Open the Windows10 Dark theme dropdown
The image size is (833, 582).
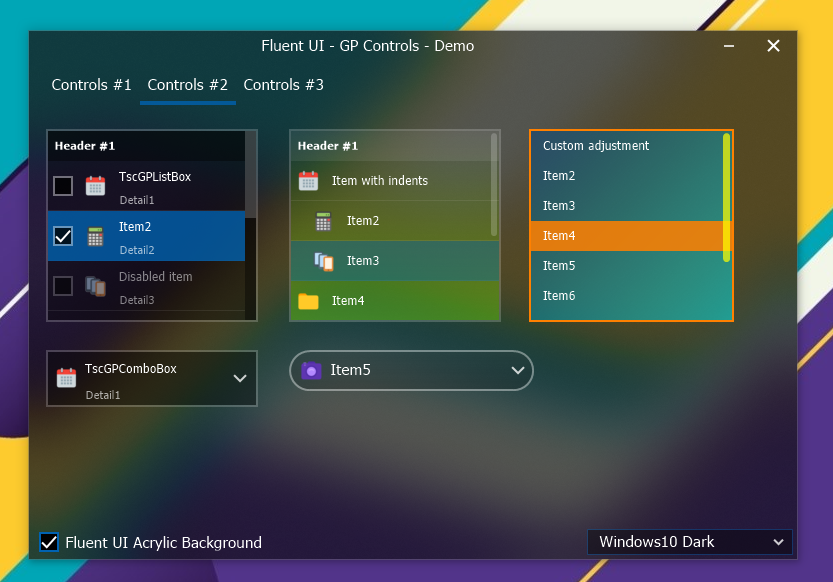coord(690,542)
